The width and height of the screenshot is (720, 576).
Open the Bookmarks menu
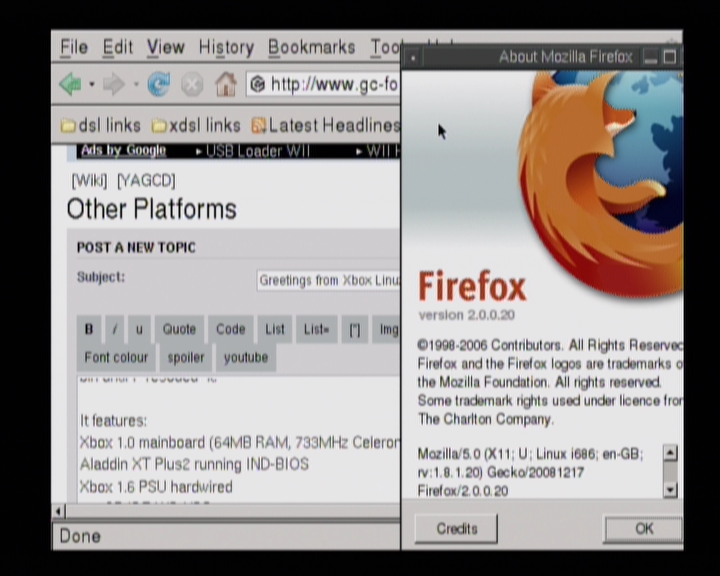pos(312,47)
